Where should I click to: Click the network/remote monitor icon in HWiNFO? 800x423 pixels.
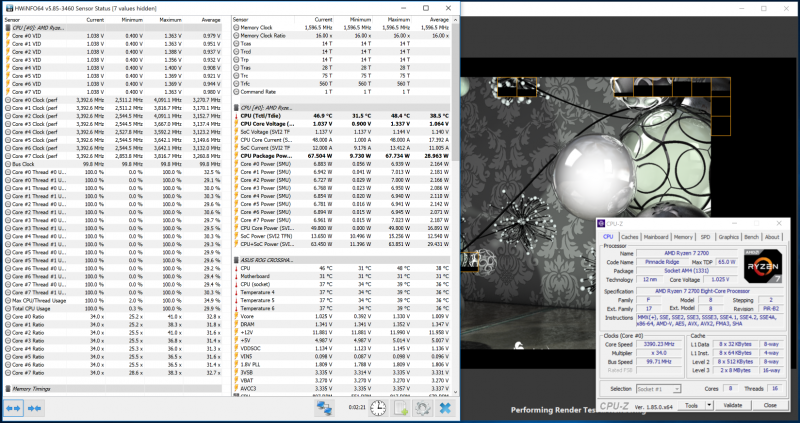[x=324, y=408]
